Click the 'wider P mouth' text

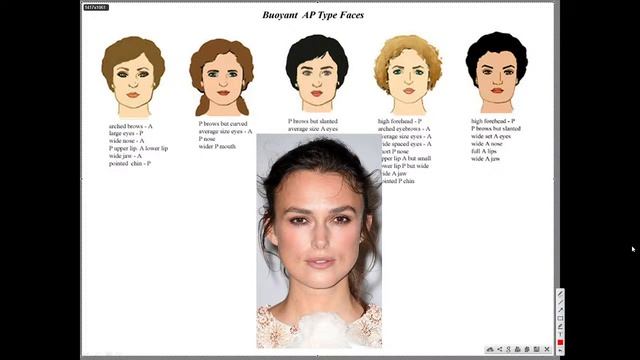217,146
